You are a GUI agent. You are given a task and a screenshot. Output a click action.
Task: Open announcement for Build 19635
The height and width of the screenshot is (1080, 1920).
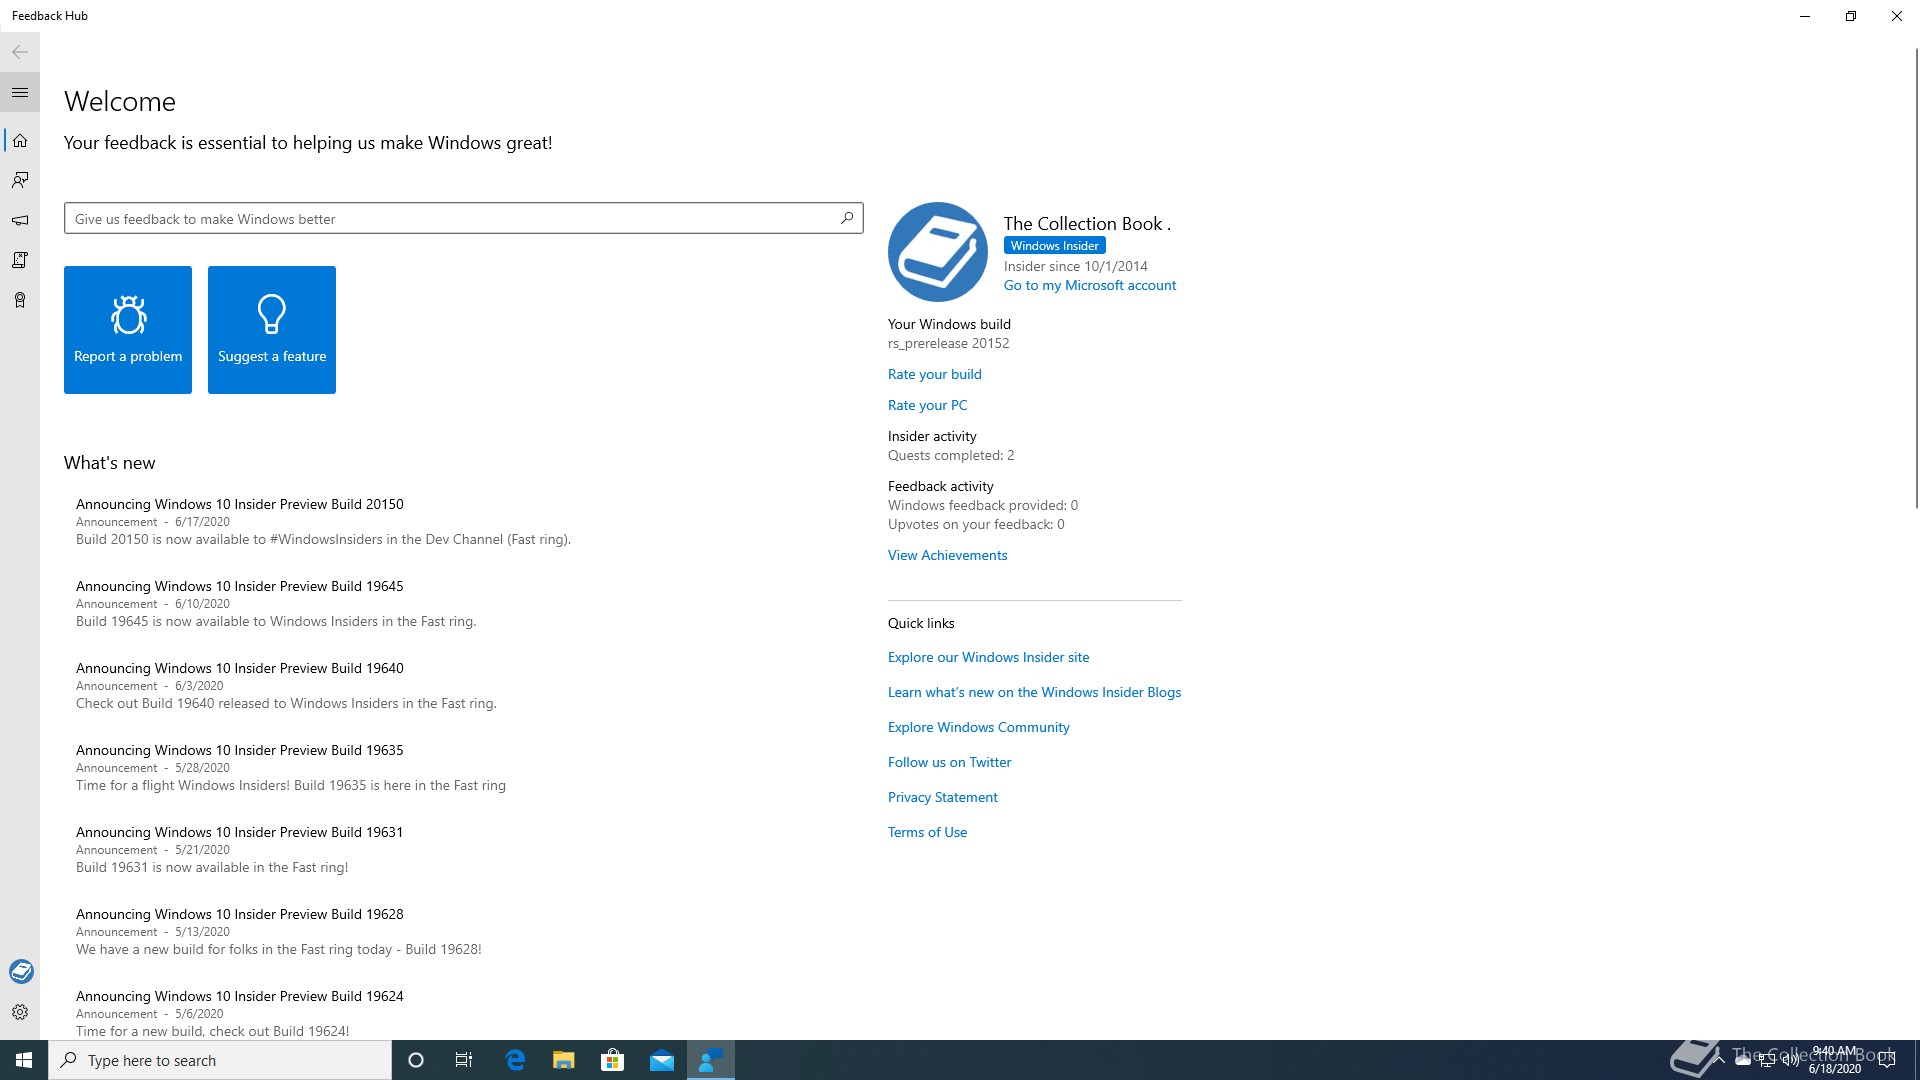click(464, 768)
